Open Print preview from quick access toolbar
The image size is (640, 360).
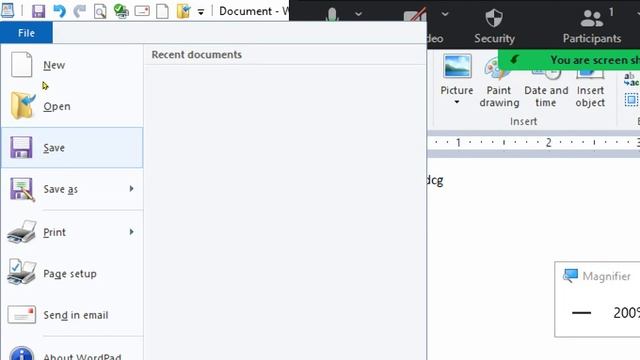pos(100,11)
